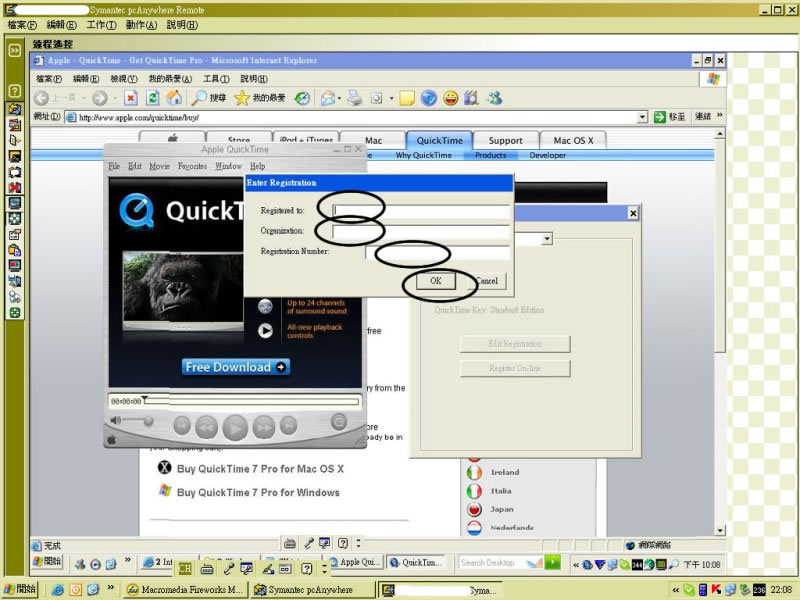Image resolution: width=800 pixels, height=600 pixels.
Task: Click OK in Enter Registration dialog
Action: point(436,280)
